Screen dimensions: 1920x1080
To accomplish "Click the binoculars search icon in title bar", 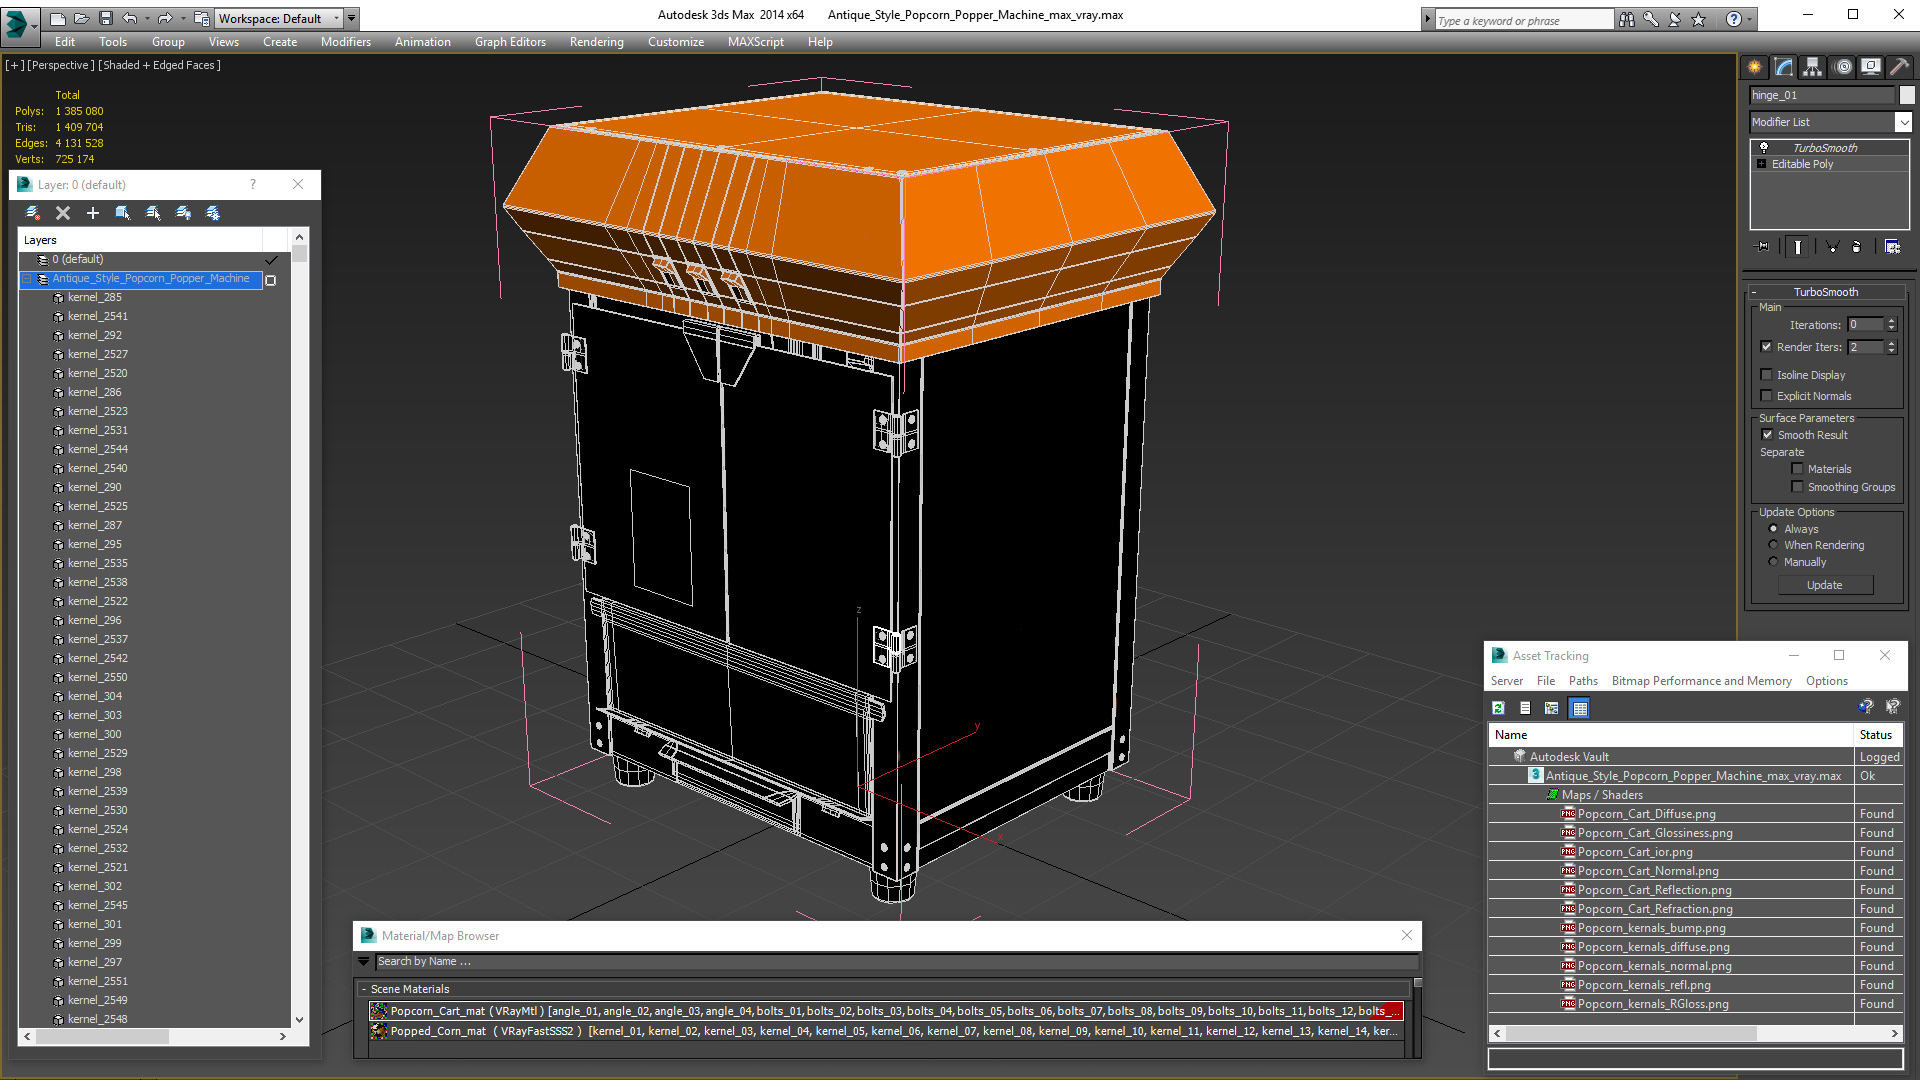I will [x=1627, y=19].
